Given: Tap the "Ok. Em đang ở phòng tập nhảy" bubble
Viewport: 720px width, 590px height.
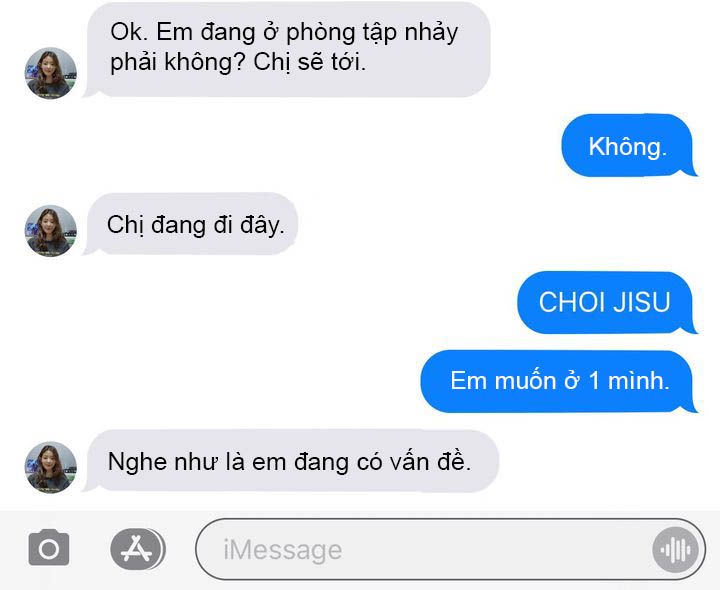Looking at the screenshot, I should [287, 49].
